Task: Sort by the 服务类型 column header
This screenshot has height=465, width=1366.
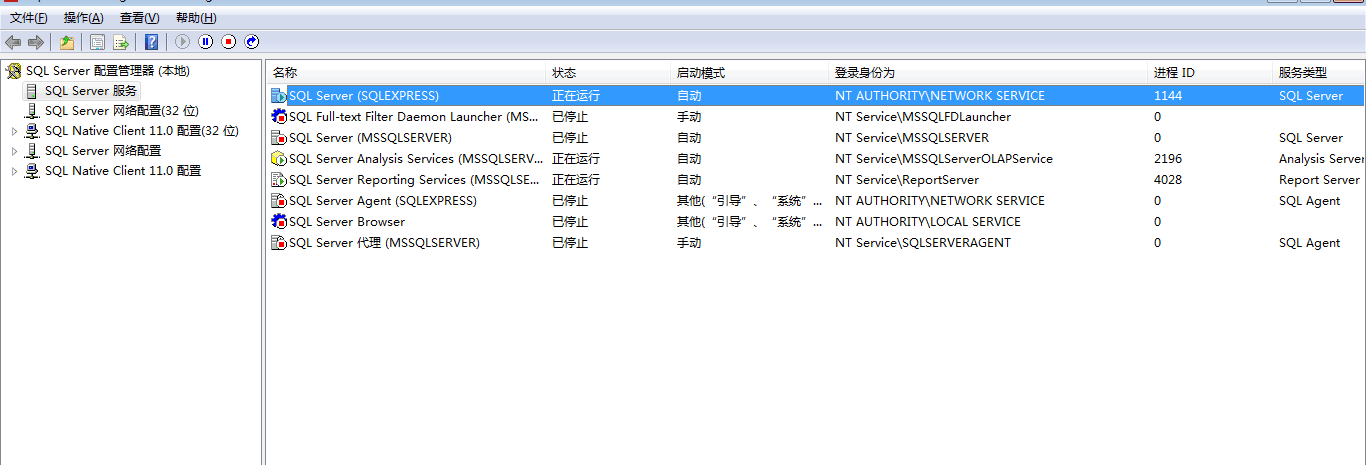Action: tap(1320, 73)
